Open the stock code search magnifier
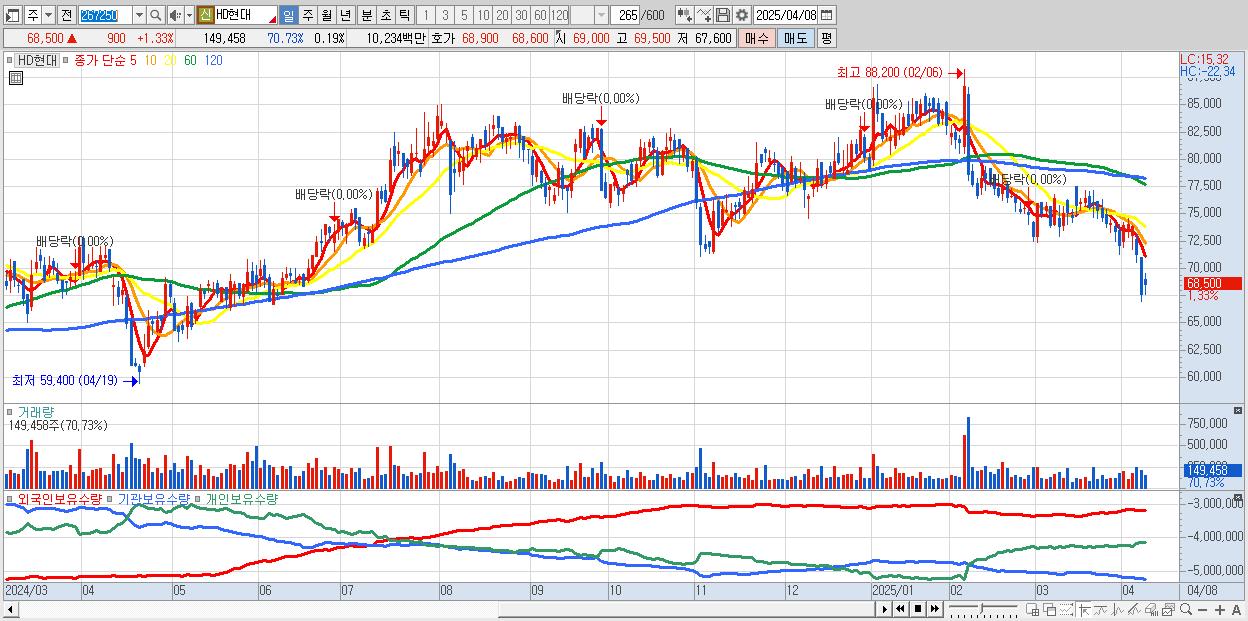The width and height of the screenshot is (1248, 621). (x=155, y=15)
